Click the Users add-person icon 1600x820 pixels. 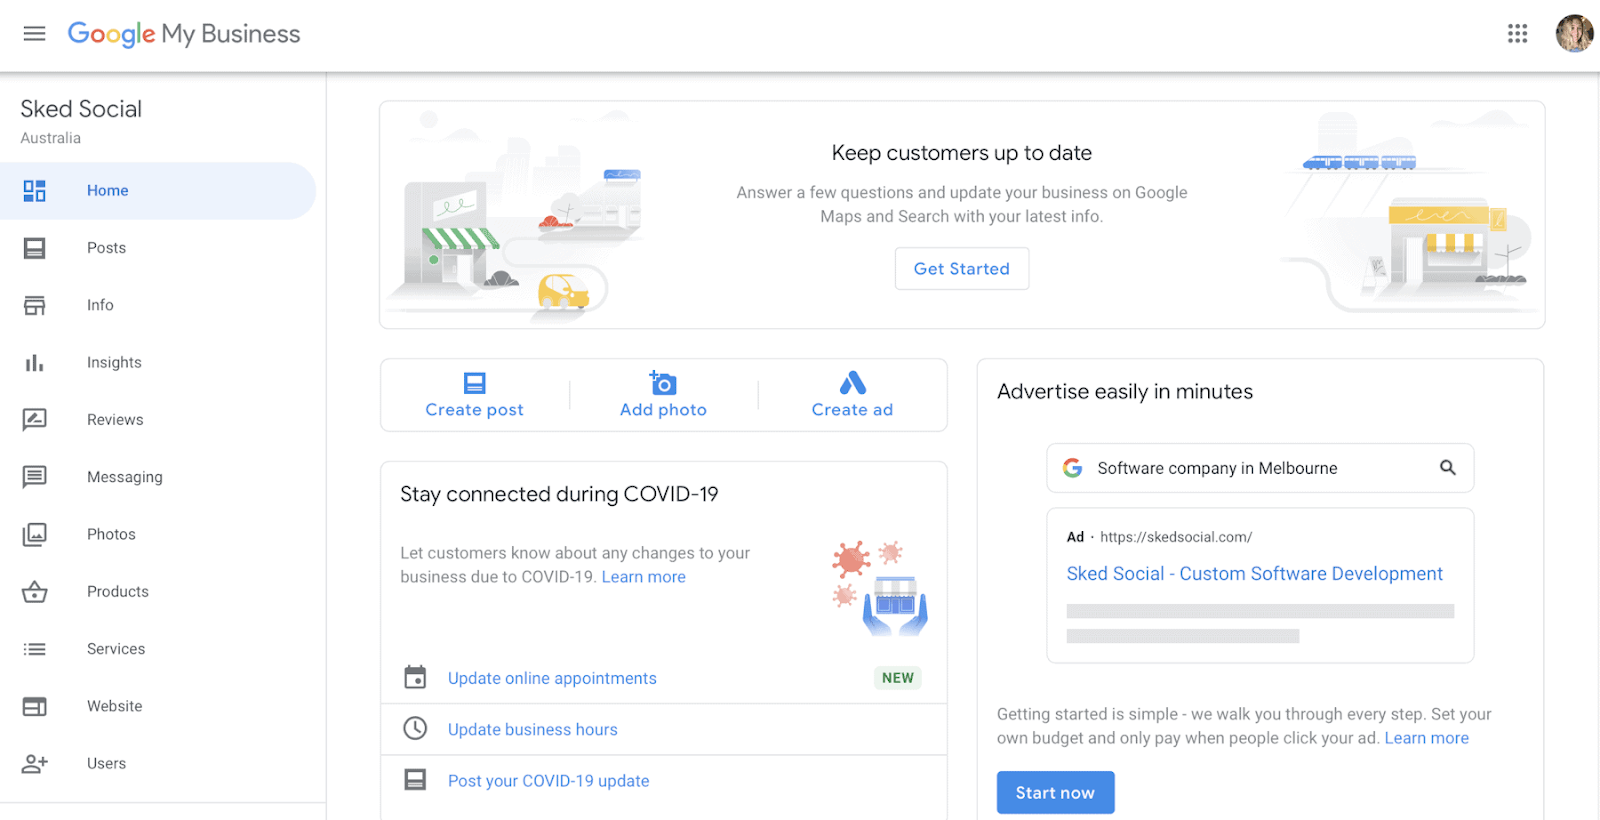(35, 764)
